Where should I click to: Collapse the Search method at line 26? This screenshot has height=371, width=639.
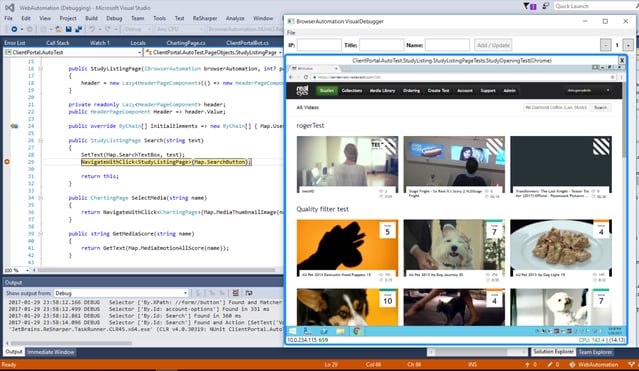[x=40, y=140]
